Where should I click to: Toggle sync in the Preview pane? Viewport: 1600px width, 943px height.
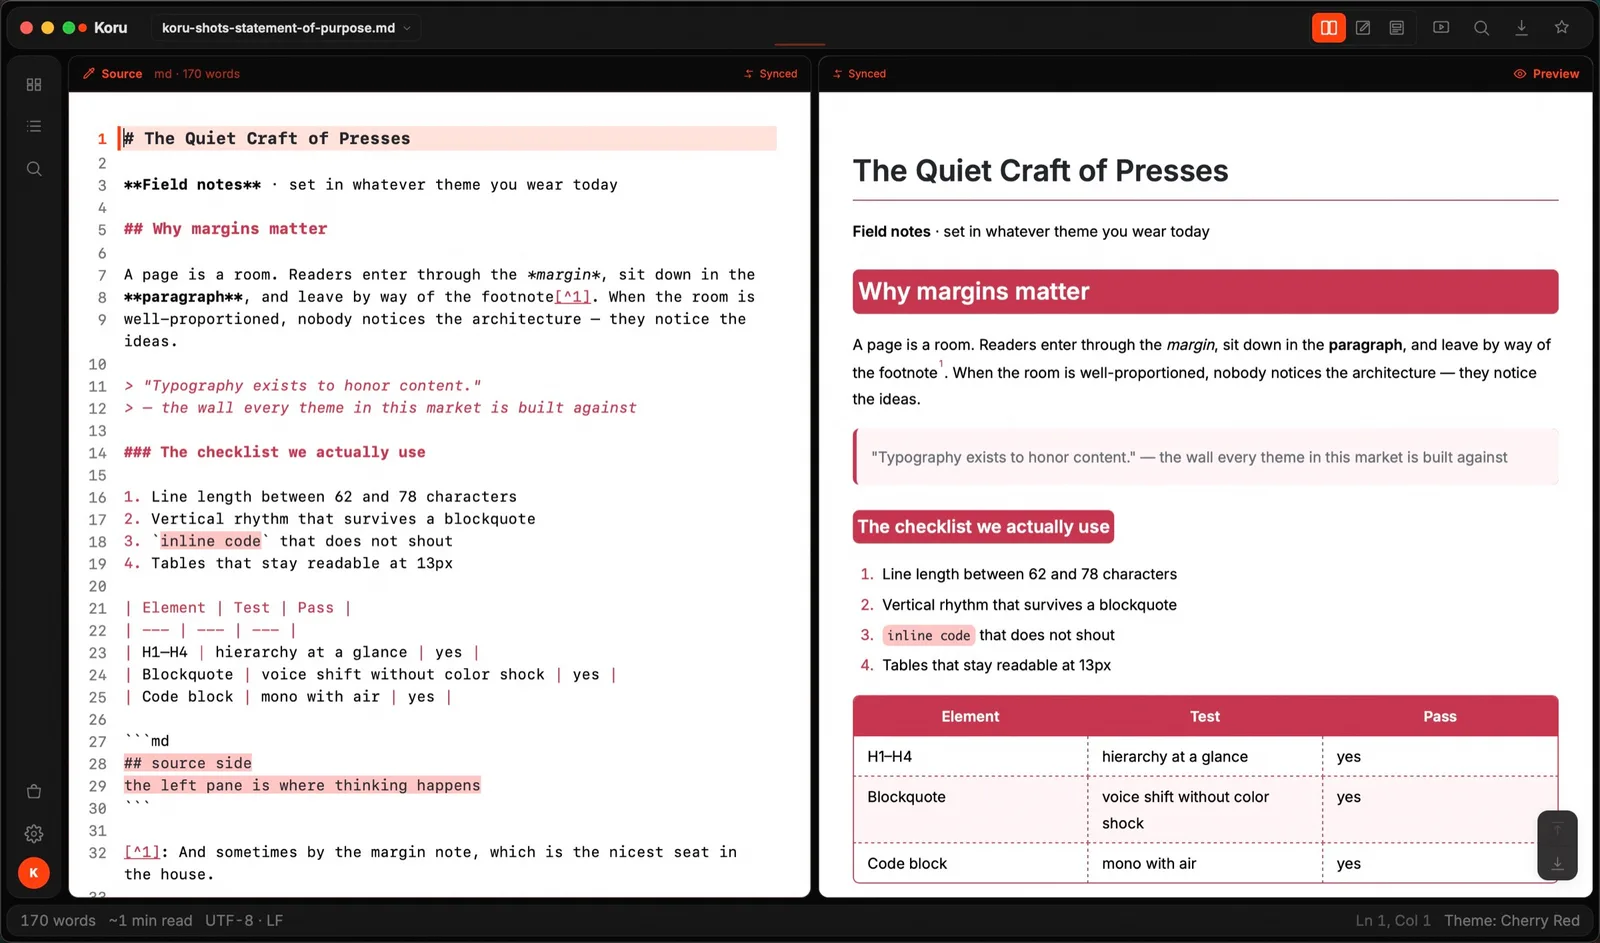[859, 74]
